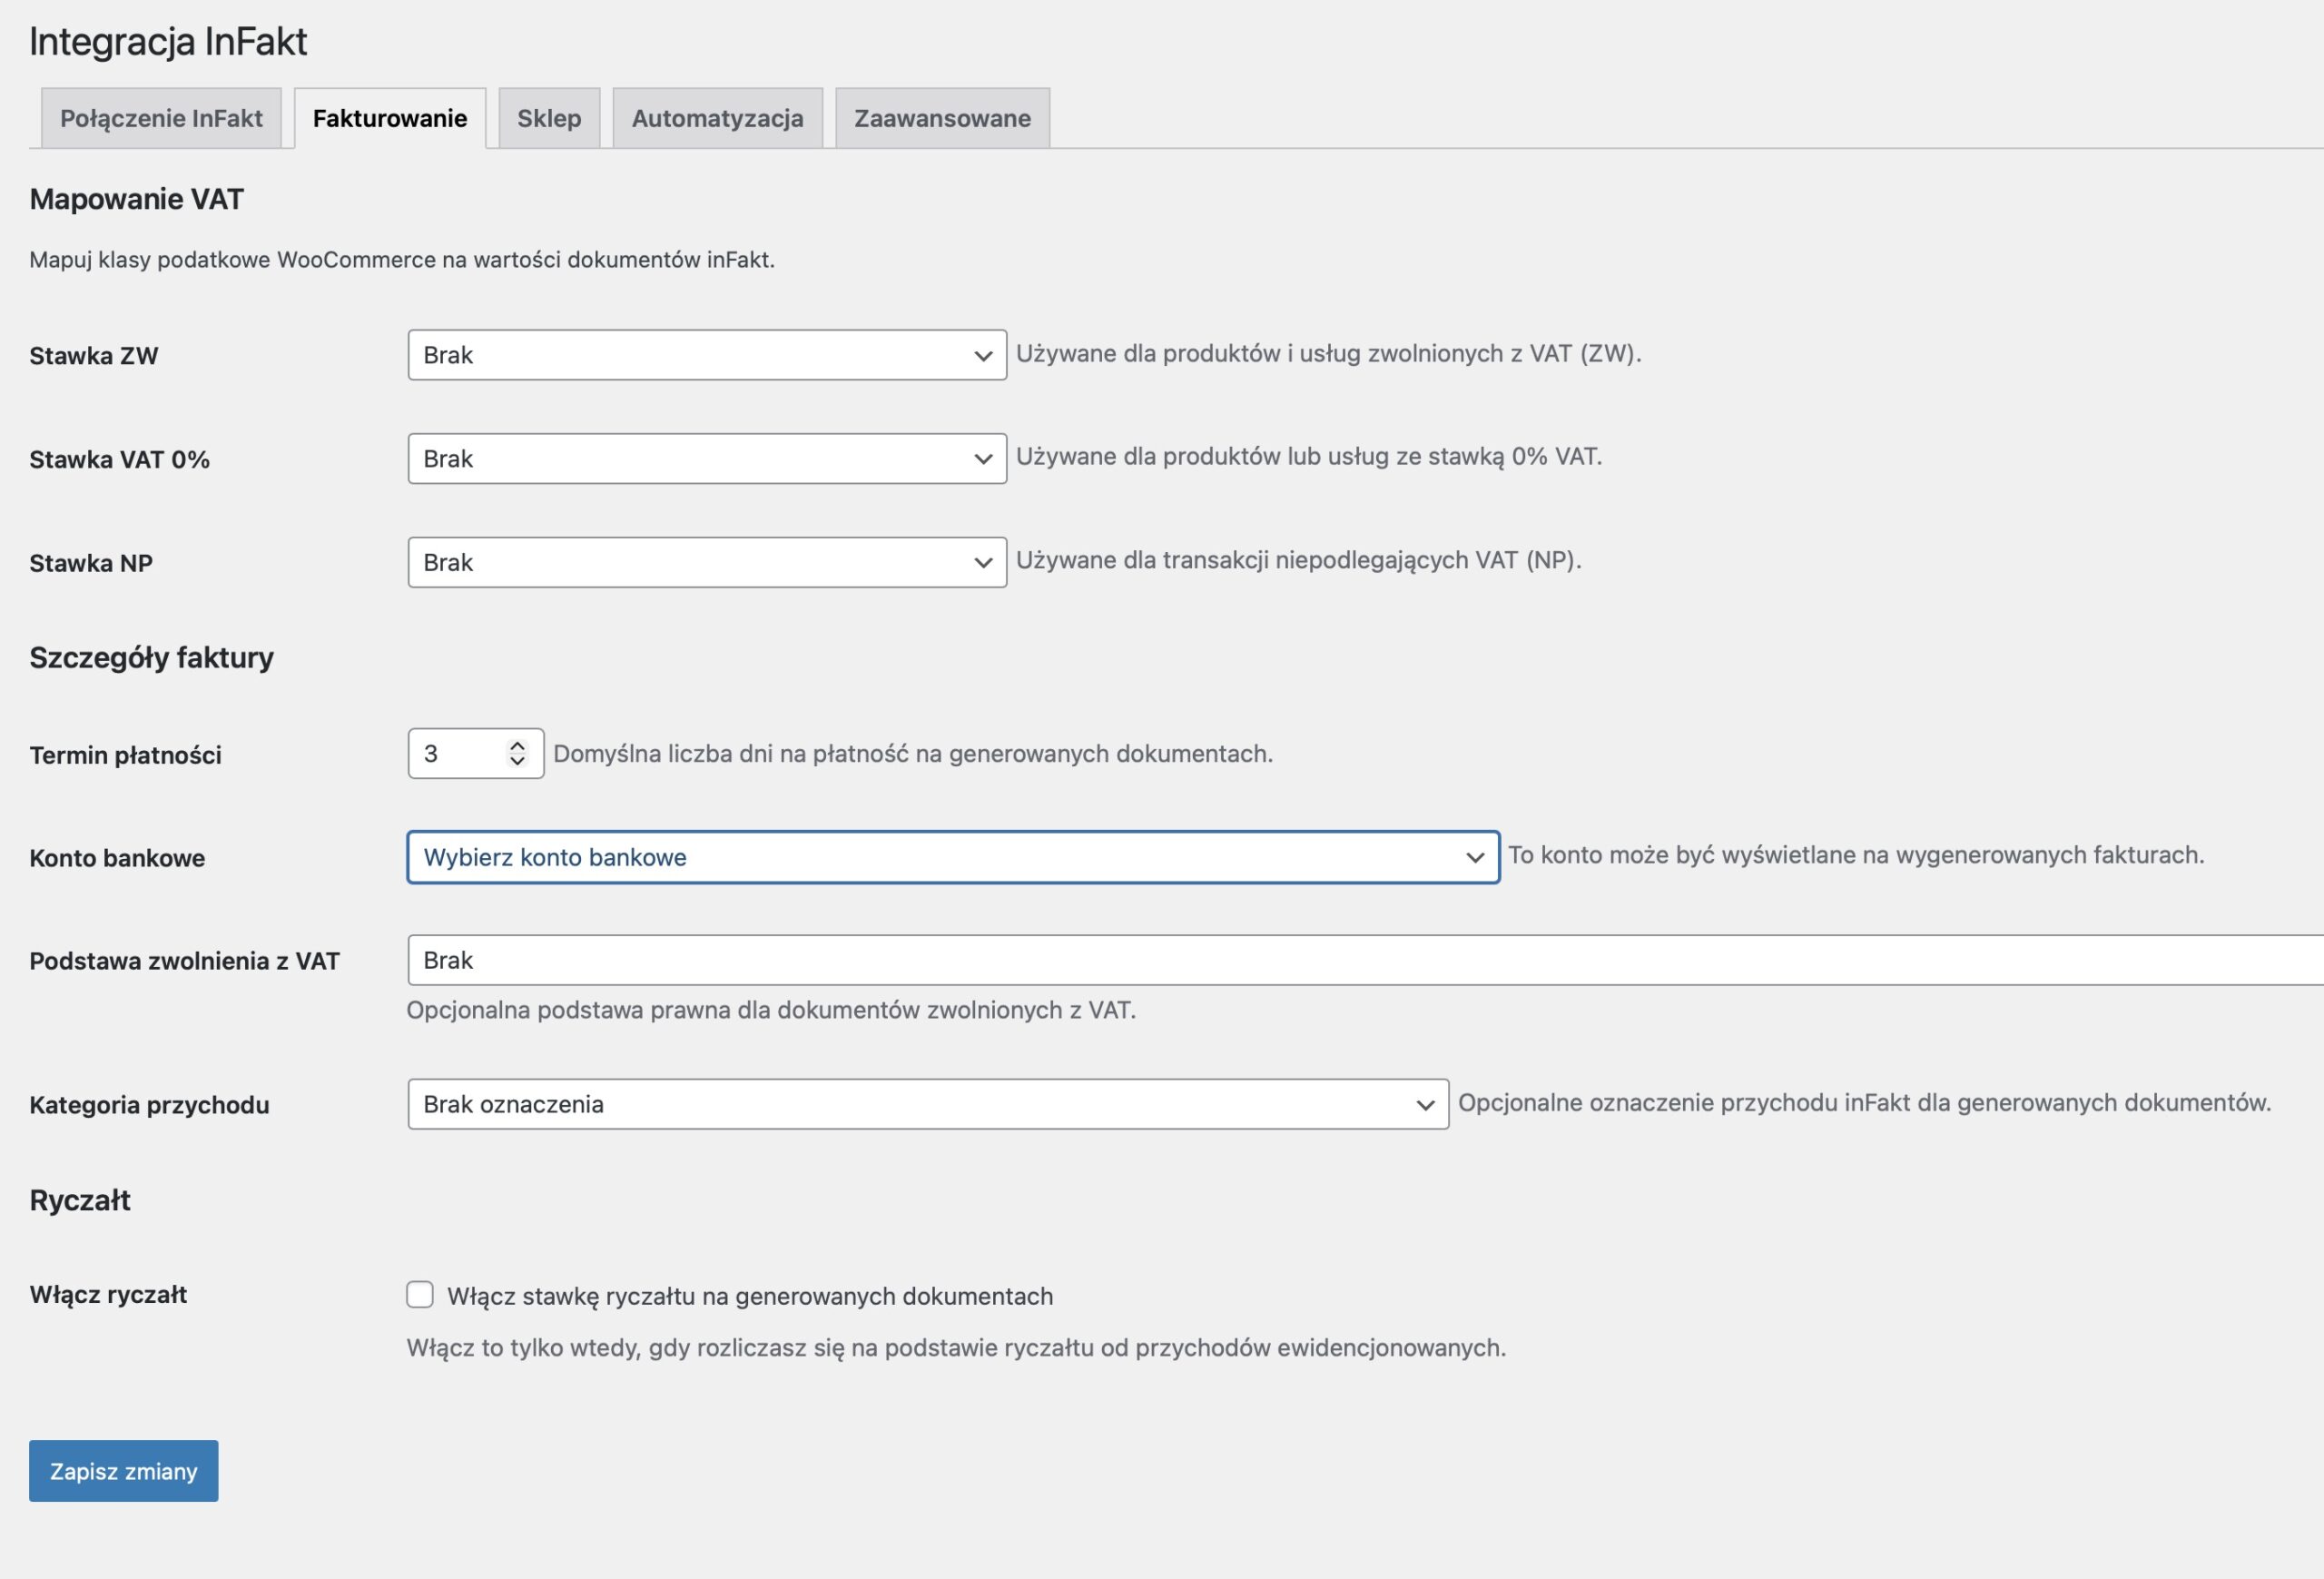This screenshot has width=2324, height=1579.
Task: Decrease payment term with stepper down arrow
Action: 517,761
